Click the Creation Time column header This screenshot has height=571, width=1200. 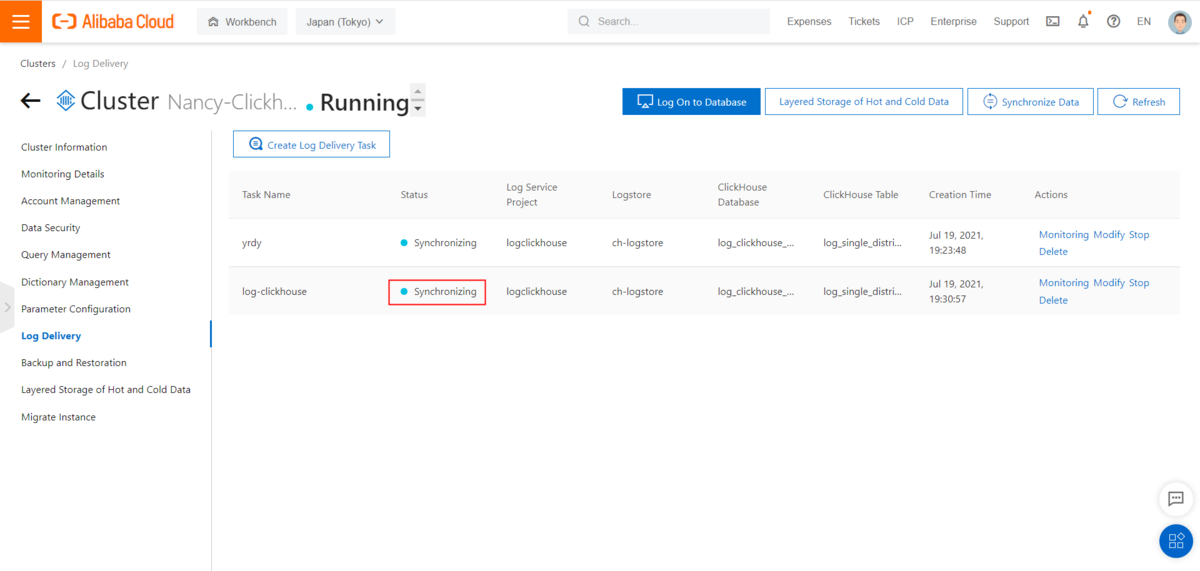960,195
